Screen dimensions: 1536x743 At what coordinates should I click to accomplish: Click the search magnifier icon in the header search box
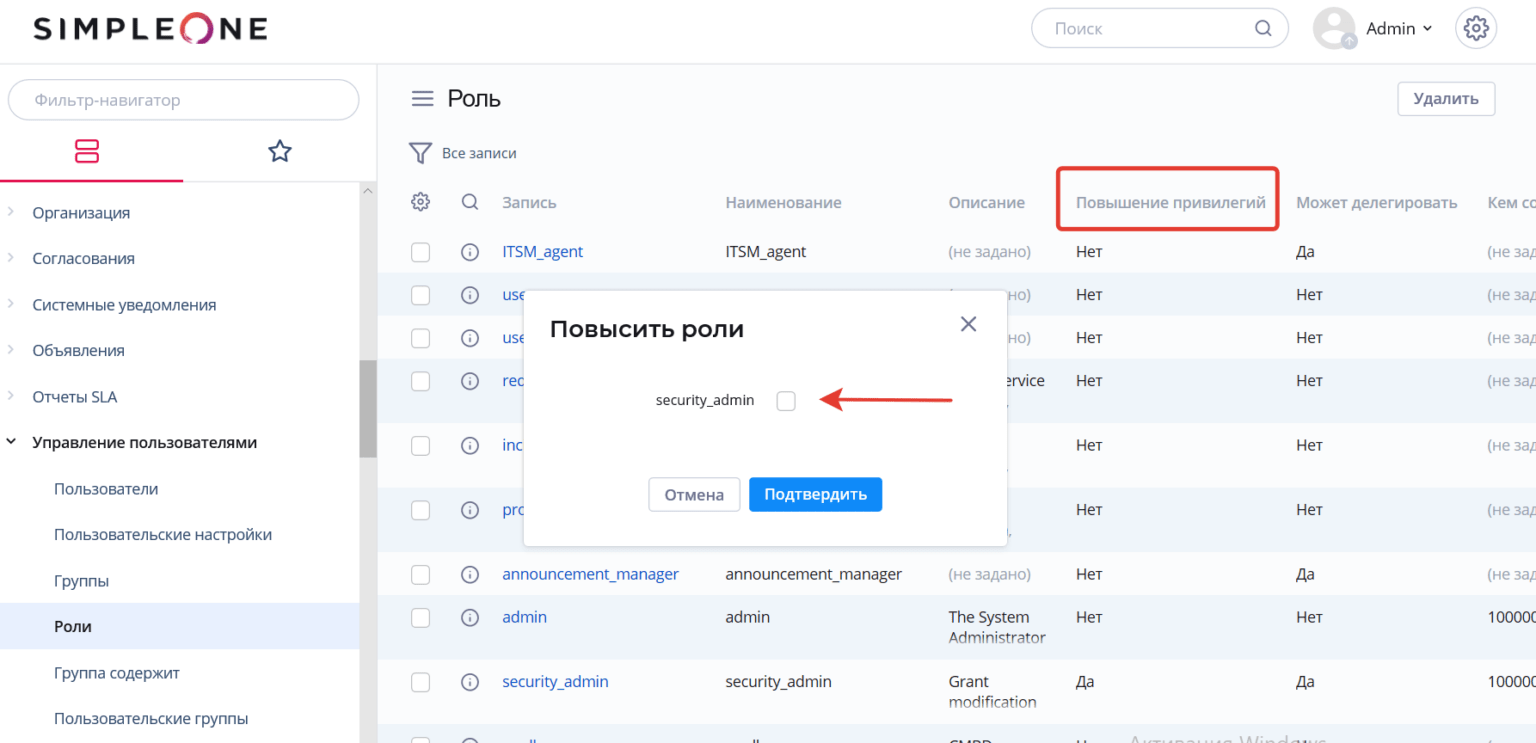click(x=1263, y=28)
